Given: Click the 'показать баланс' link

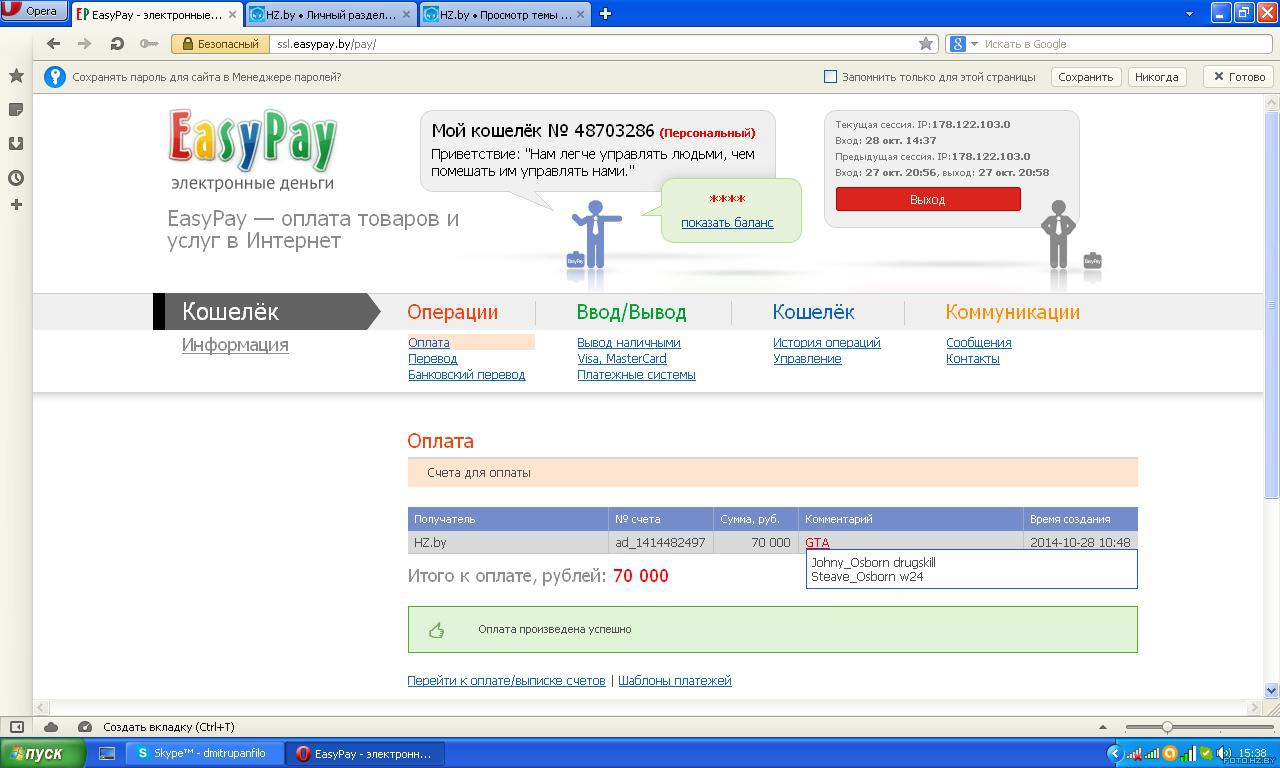Looking at the screenshot, I should coord(727,222).
